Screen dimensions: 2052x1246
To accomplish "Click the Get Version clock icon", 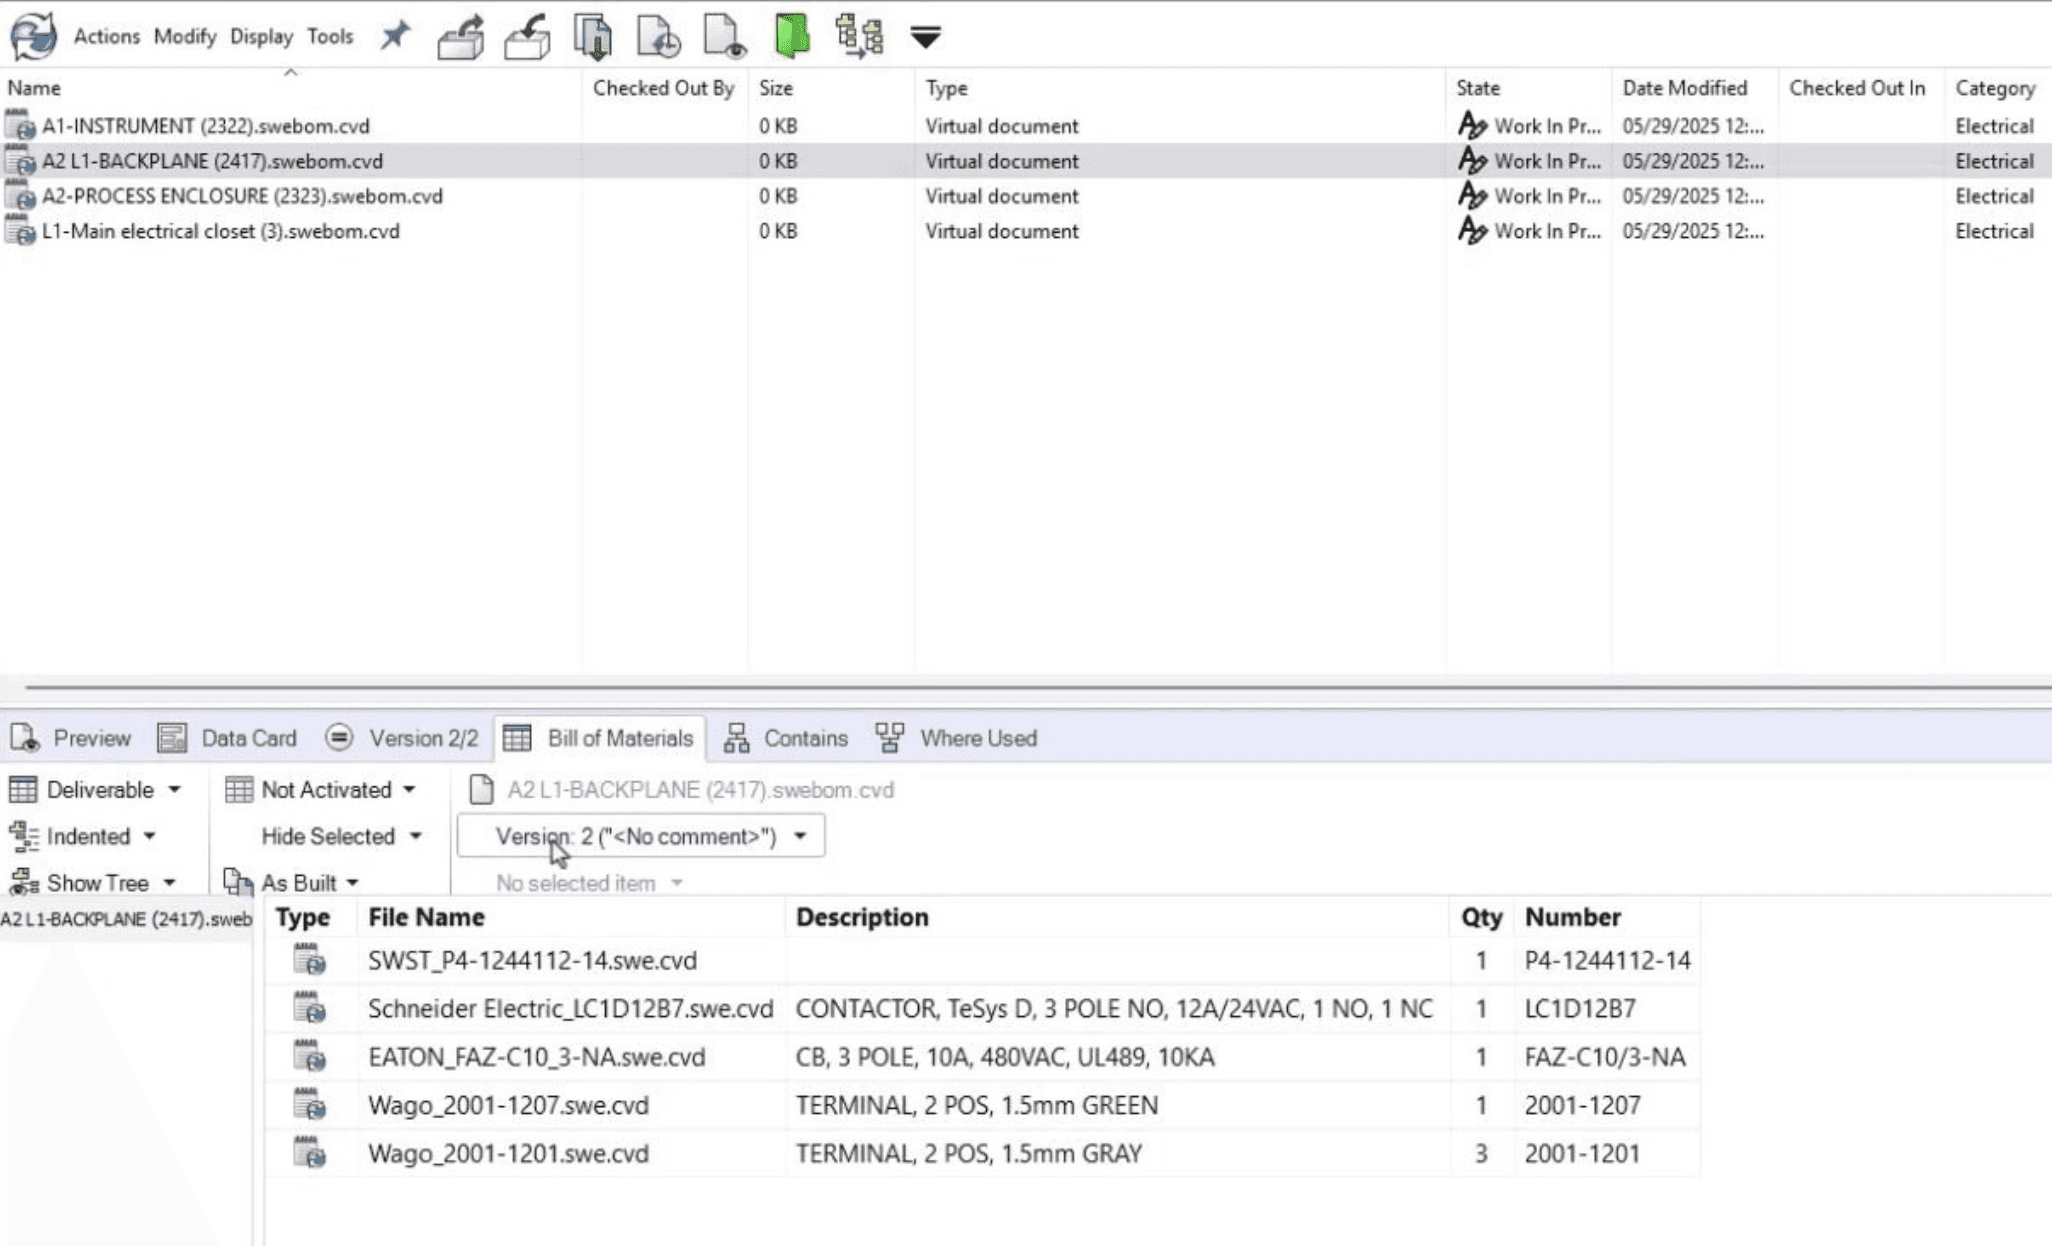I will [659, 37].
